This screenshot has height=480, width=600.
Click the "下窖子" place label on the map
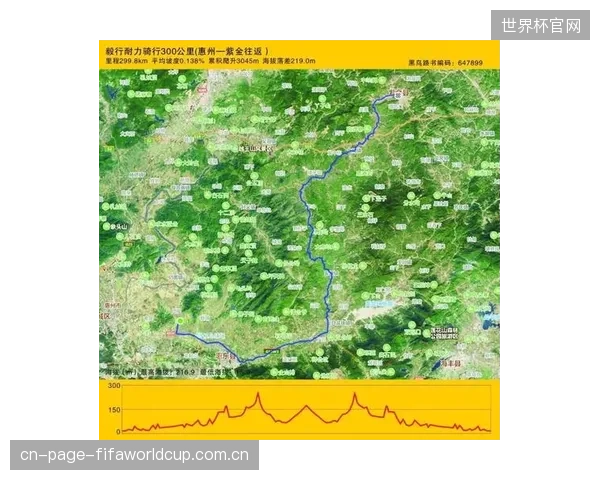(378, 199)
